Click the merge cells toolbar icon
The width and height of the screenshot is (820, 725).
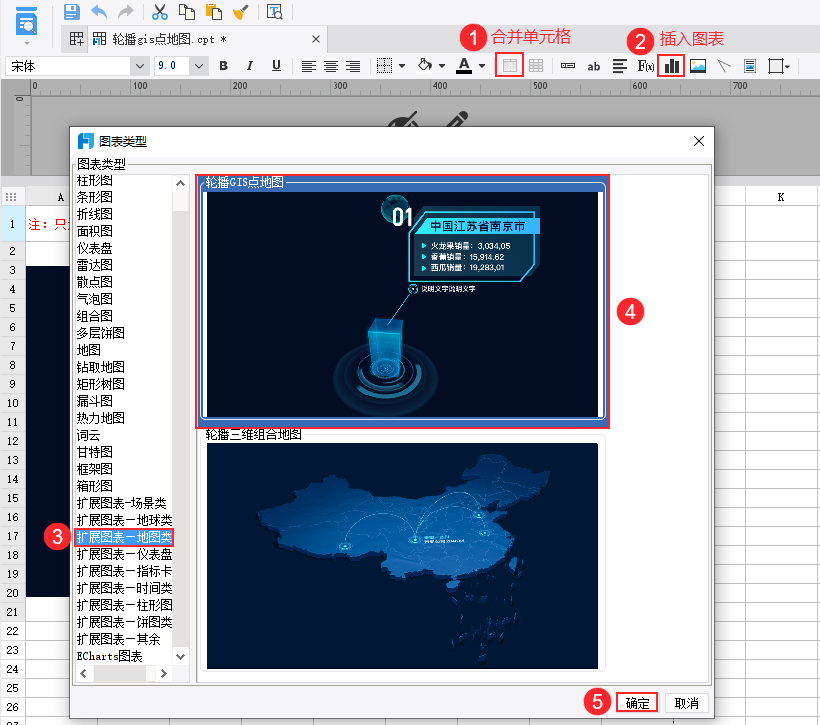point(509,66)
